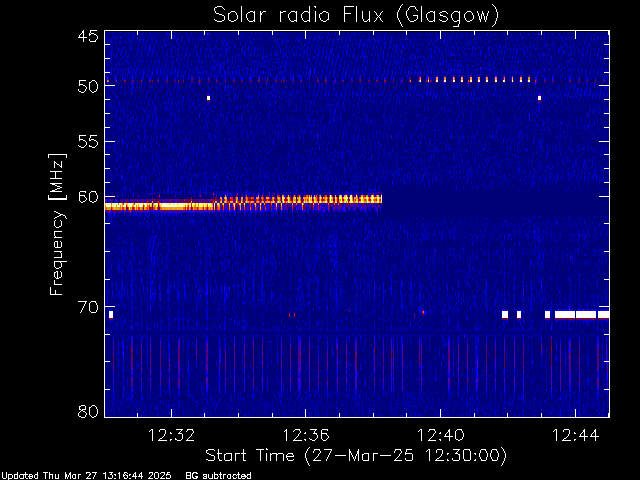Viewport: 640px width, 480px height.
Task: Select the 70 frequency tick label
Action: click(x=88, y=307)
